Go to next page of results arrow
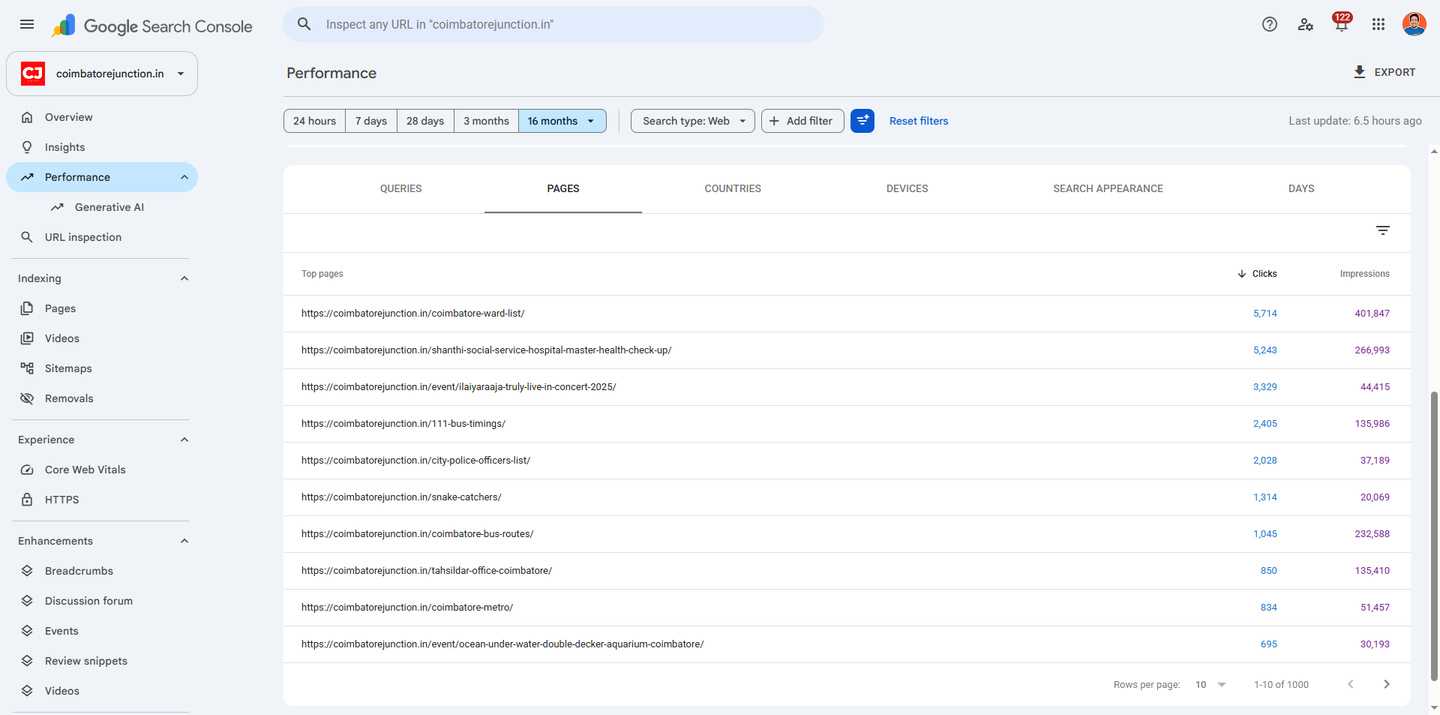This screenshot has width=1440, height=715. click(x=1386, y=684)
